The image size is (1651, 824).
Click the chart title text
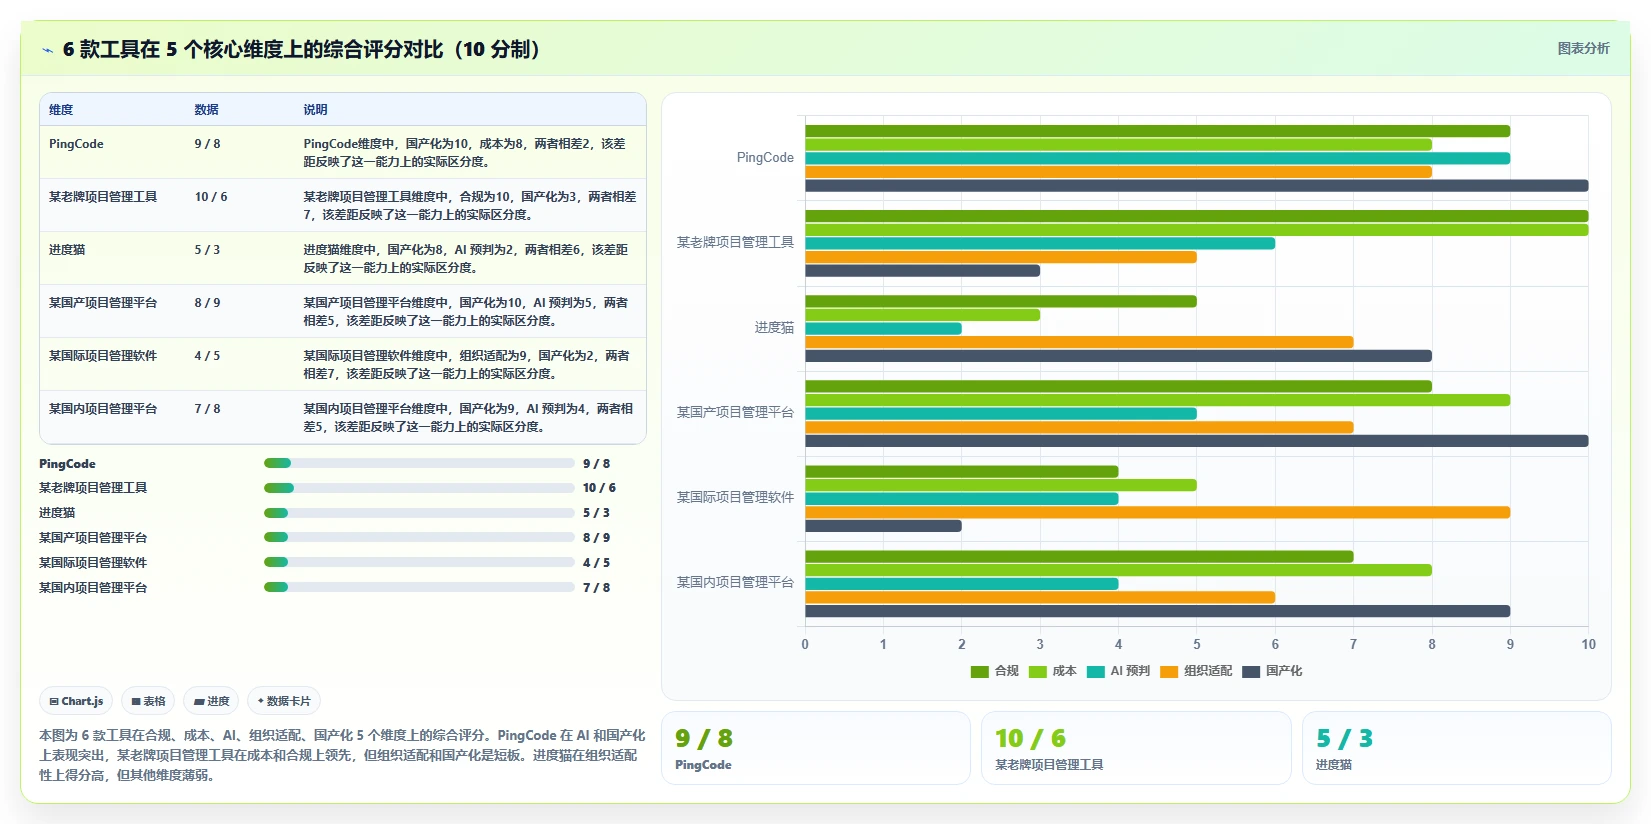(301, 50)
